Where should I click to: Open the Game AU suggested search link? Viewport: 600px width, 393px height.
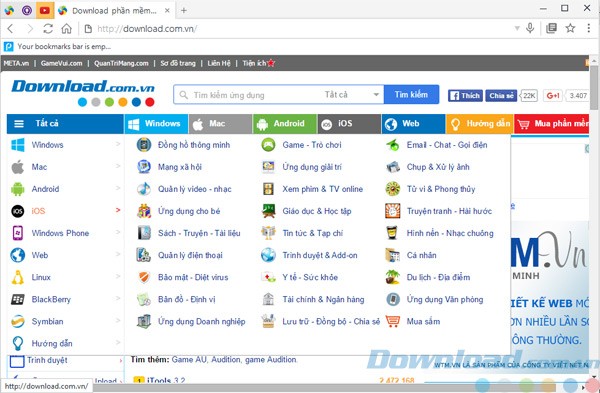pos(190,360)
